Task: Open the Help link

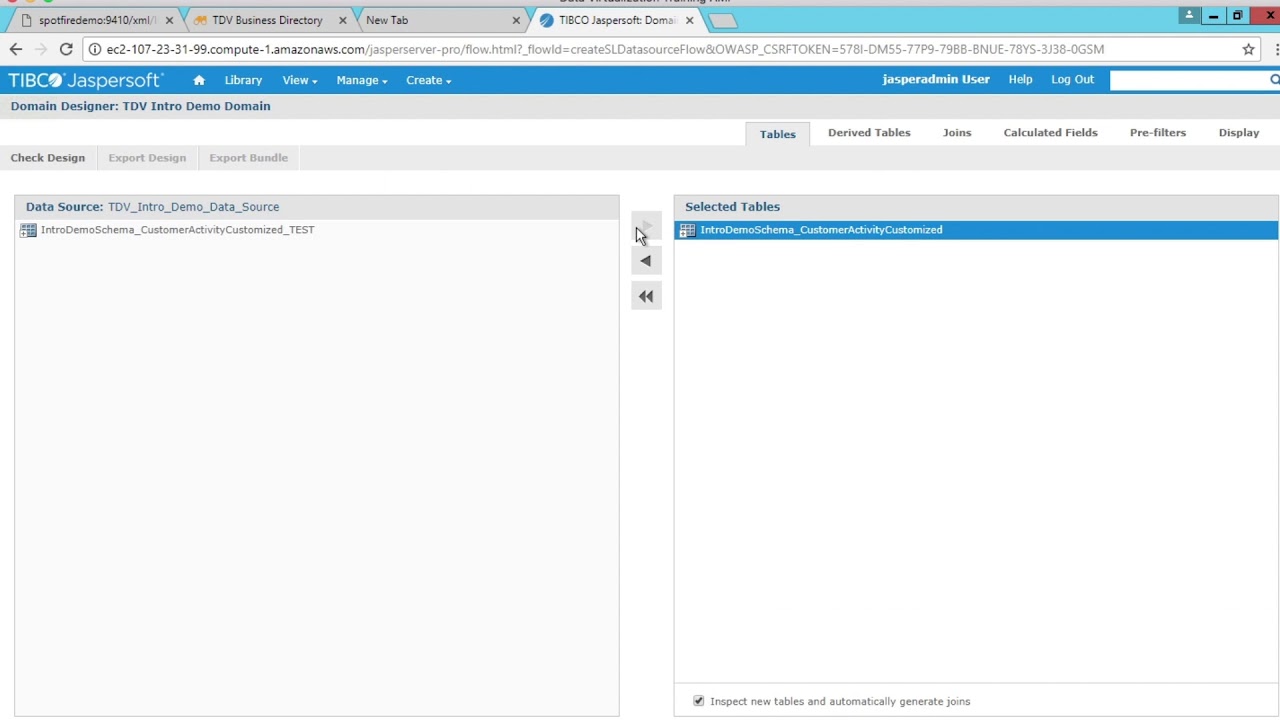Action: 1020,80
